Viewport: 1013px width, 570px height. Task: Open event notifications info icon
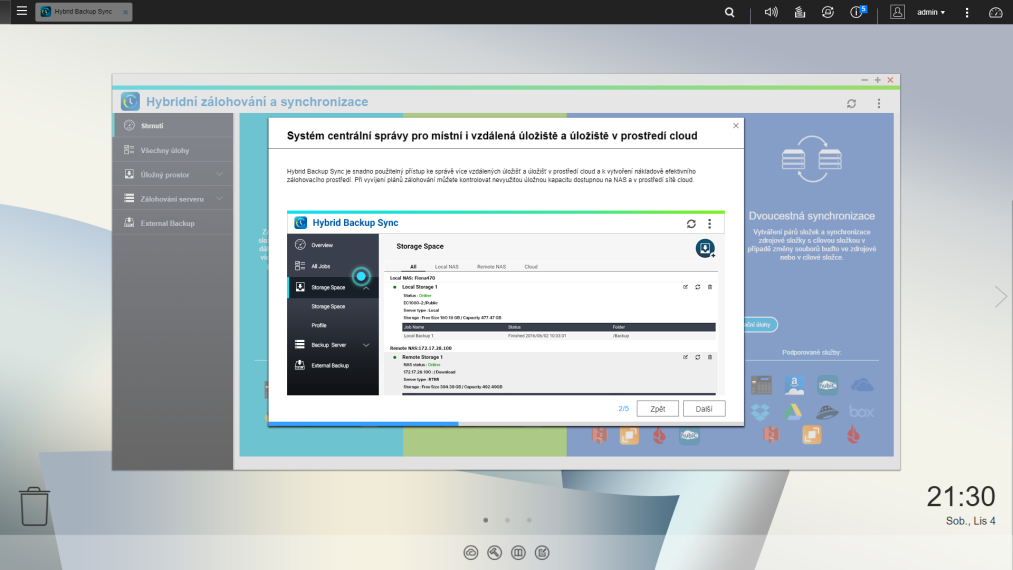point(857,12)
